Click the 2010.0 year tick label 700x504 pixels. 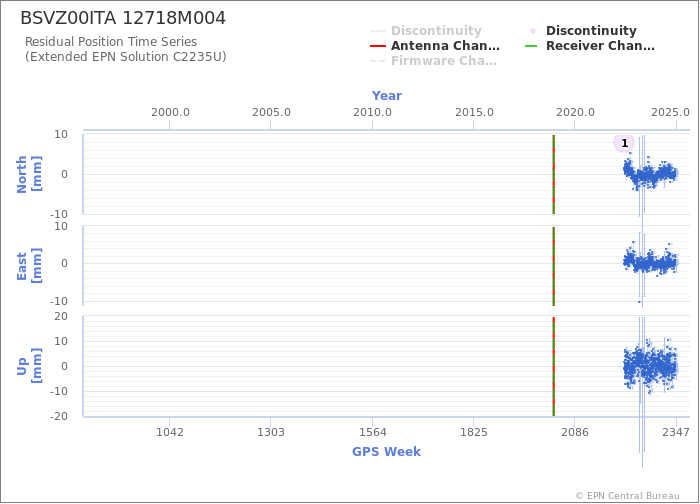(372, 112)
